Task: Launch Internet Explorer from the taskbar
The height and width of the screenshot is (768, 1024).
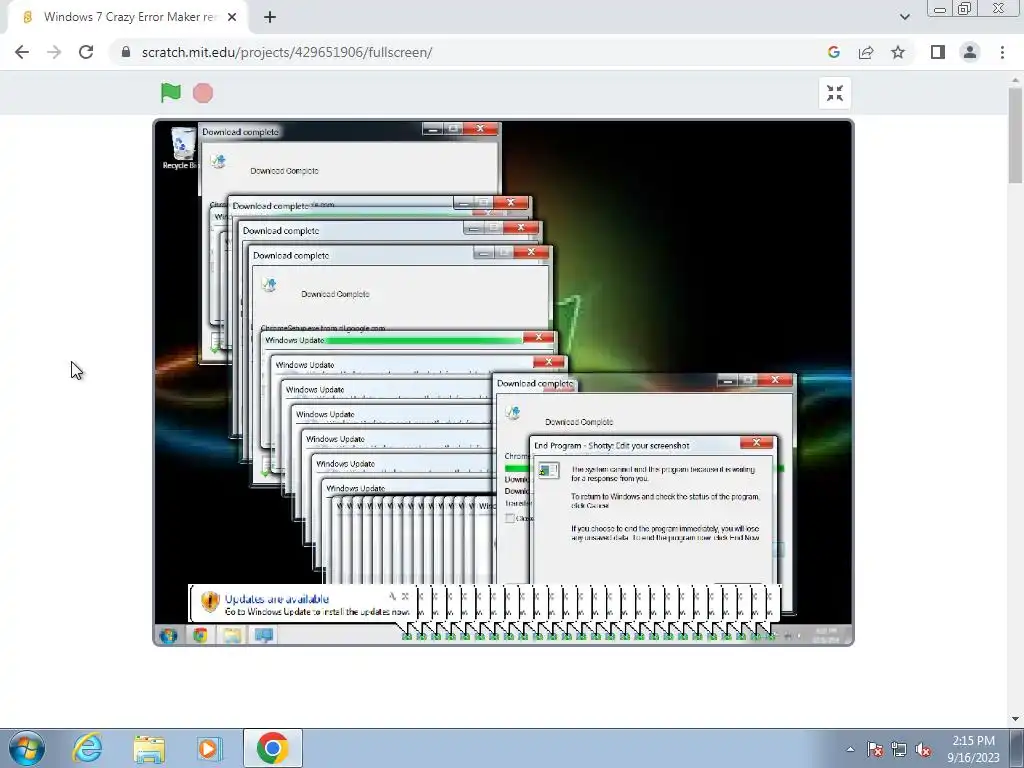Action: point(88,748)
